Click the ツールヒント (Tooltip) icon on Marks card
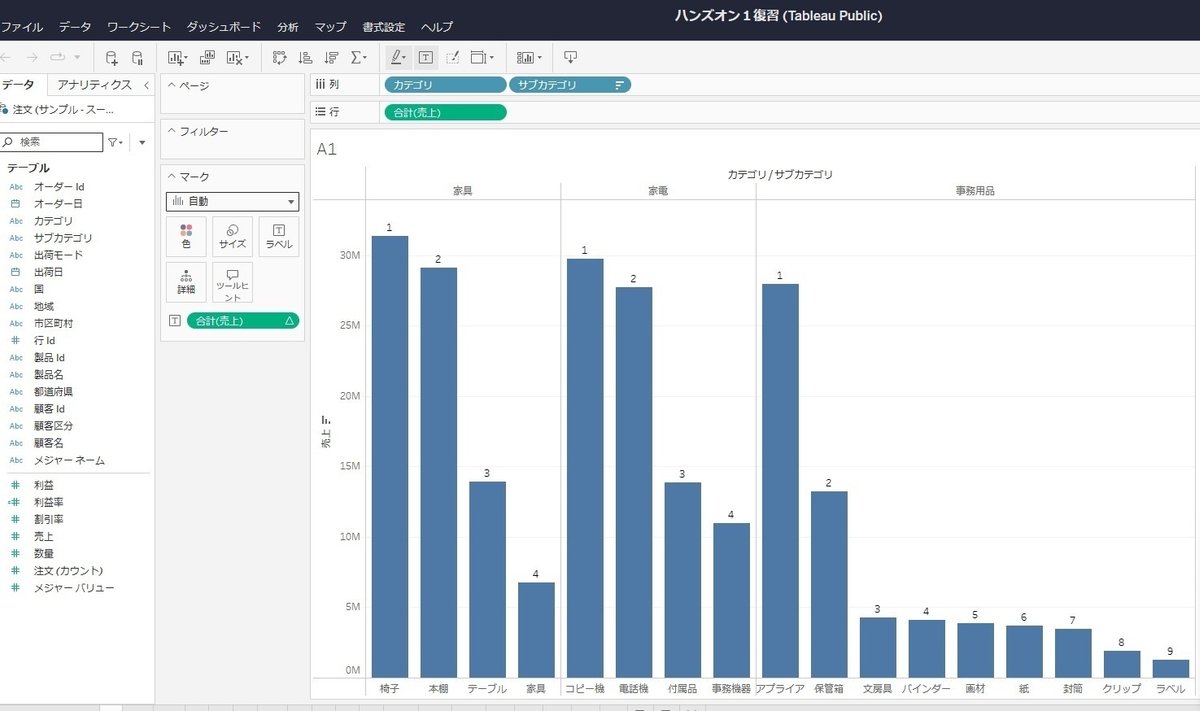 (x=232, y=282)
